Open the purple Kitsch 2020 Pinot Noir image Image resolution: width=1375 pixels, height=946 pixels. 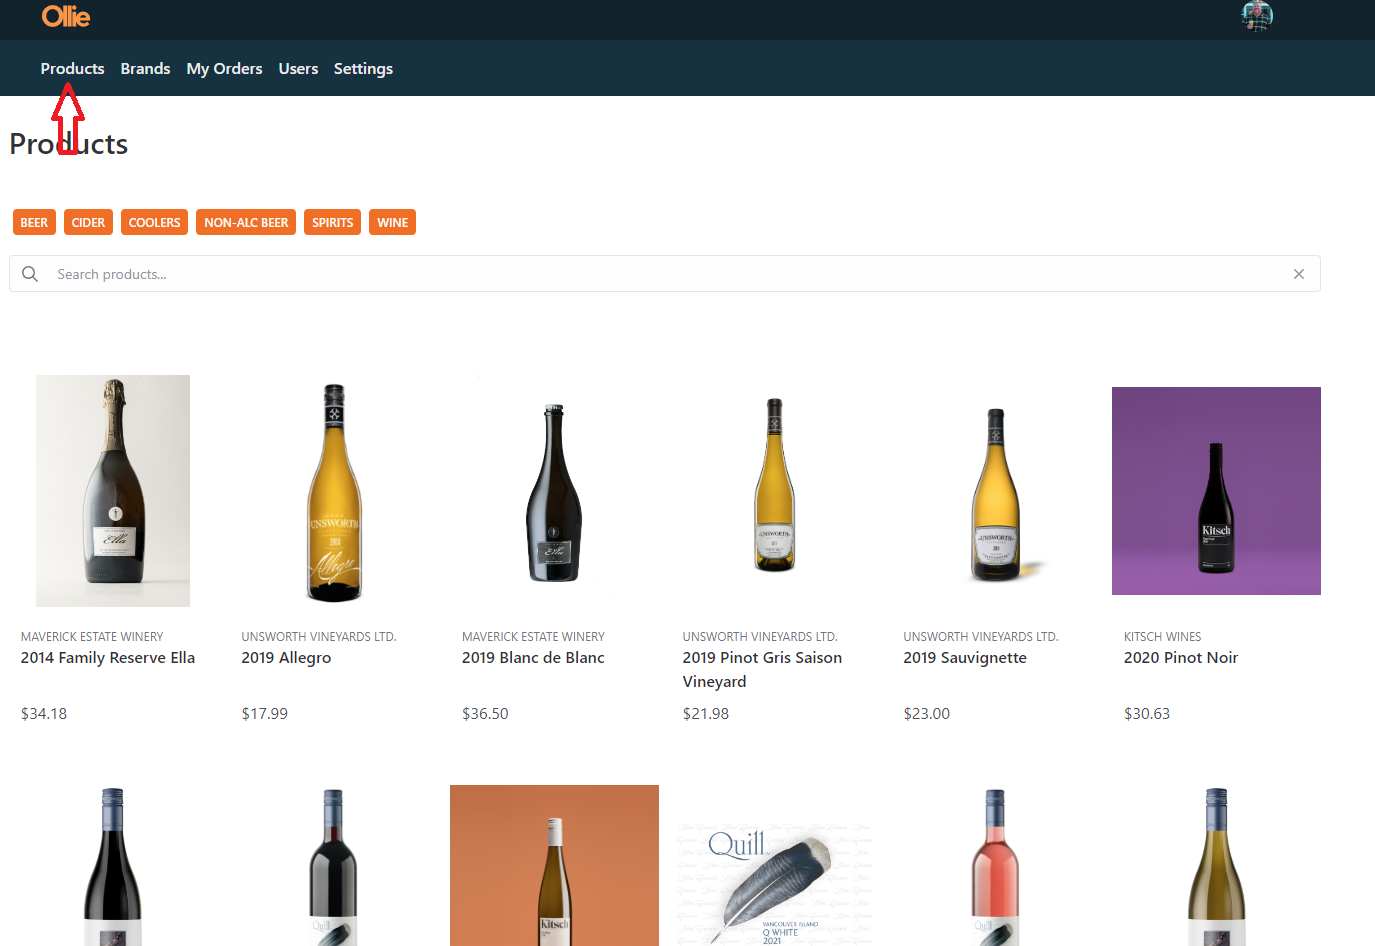[x=1216, y=491]
